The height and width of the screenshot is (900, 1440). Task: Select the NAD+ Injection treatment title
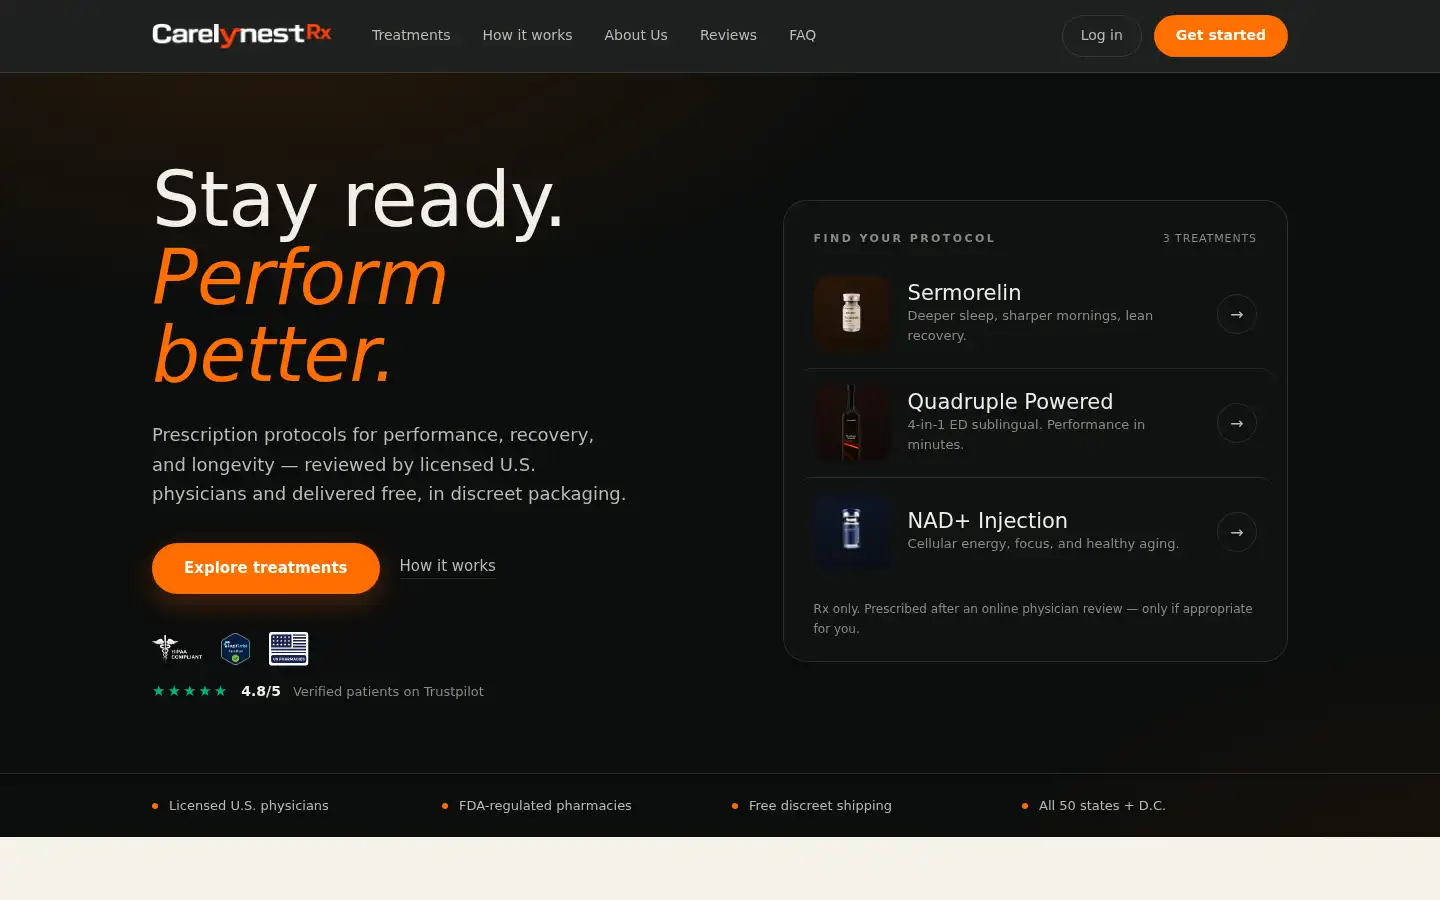[x=987, y=520]
